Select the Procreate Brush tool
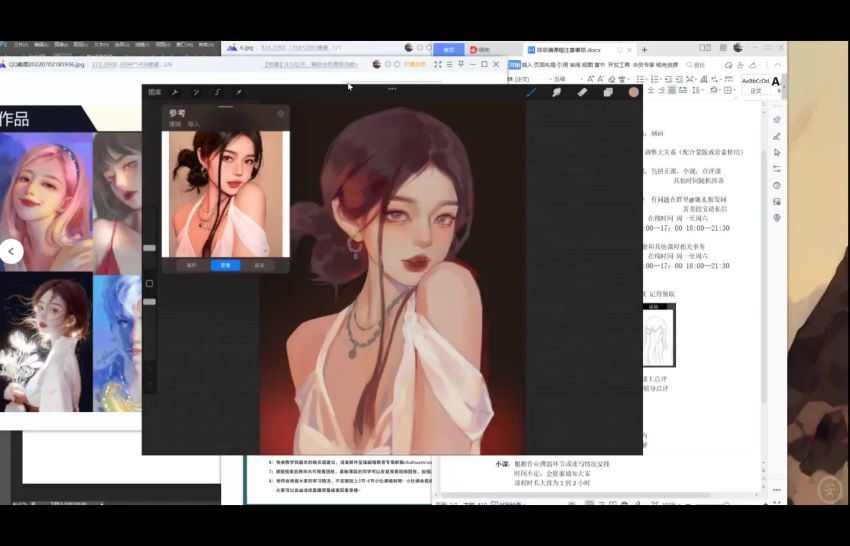This screenshot has height=546, width=850. point(531,92)
